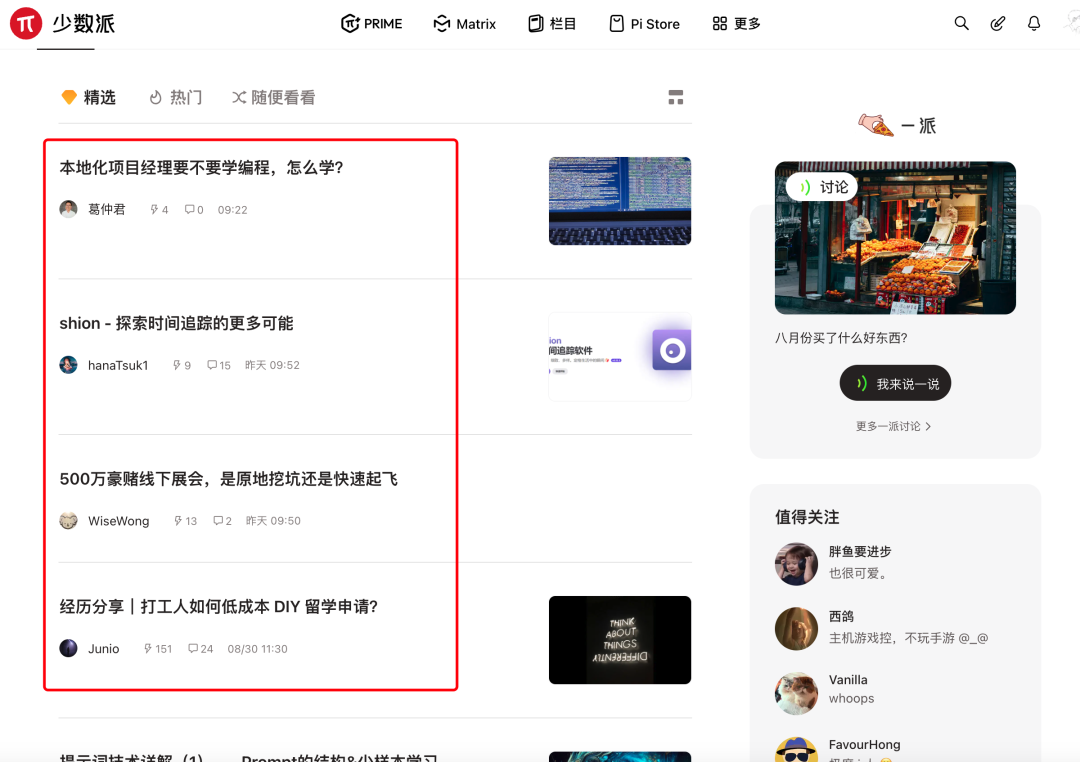Expand the 更多 menu
This screenshot has width=1080, height=762.
point(736,24)
